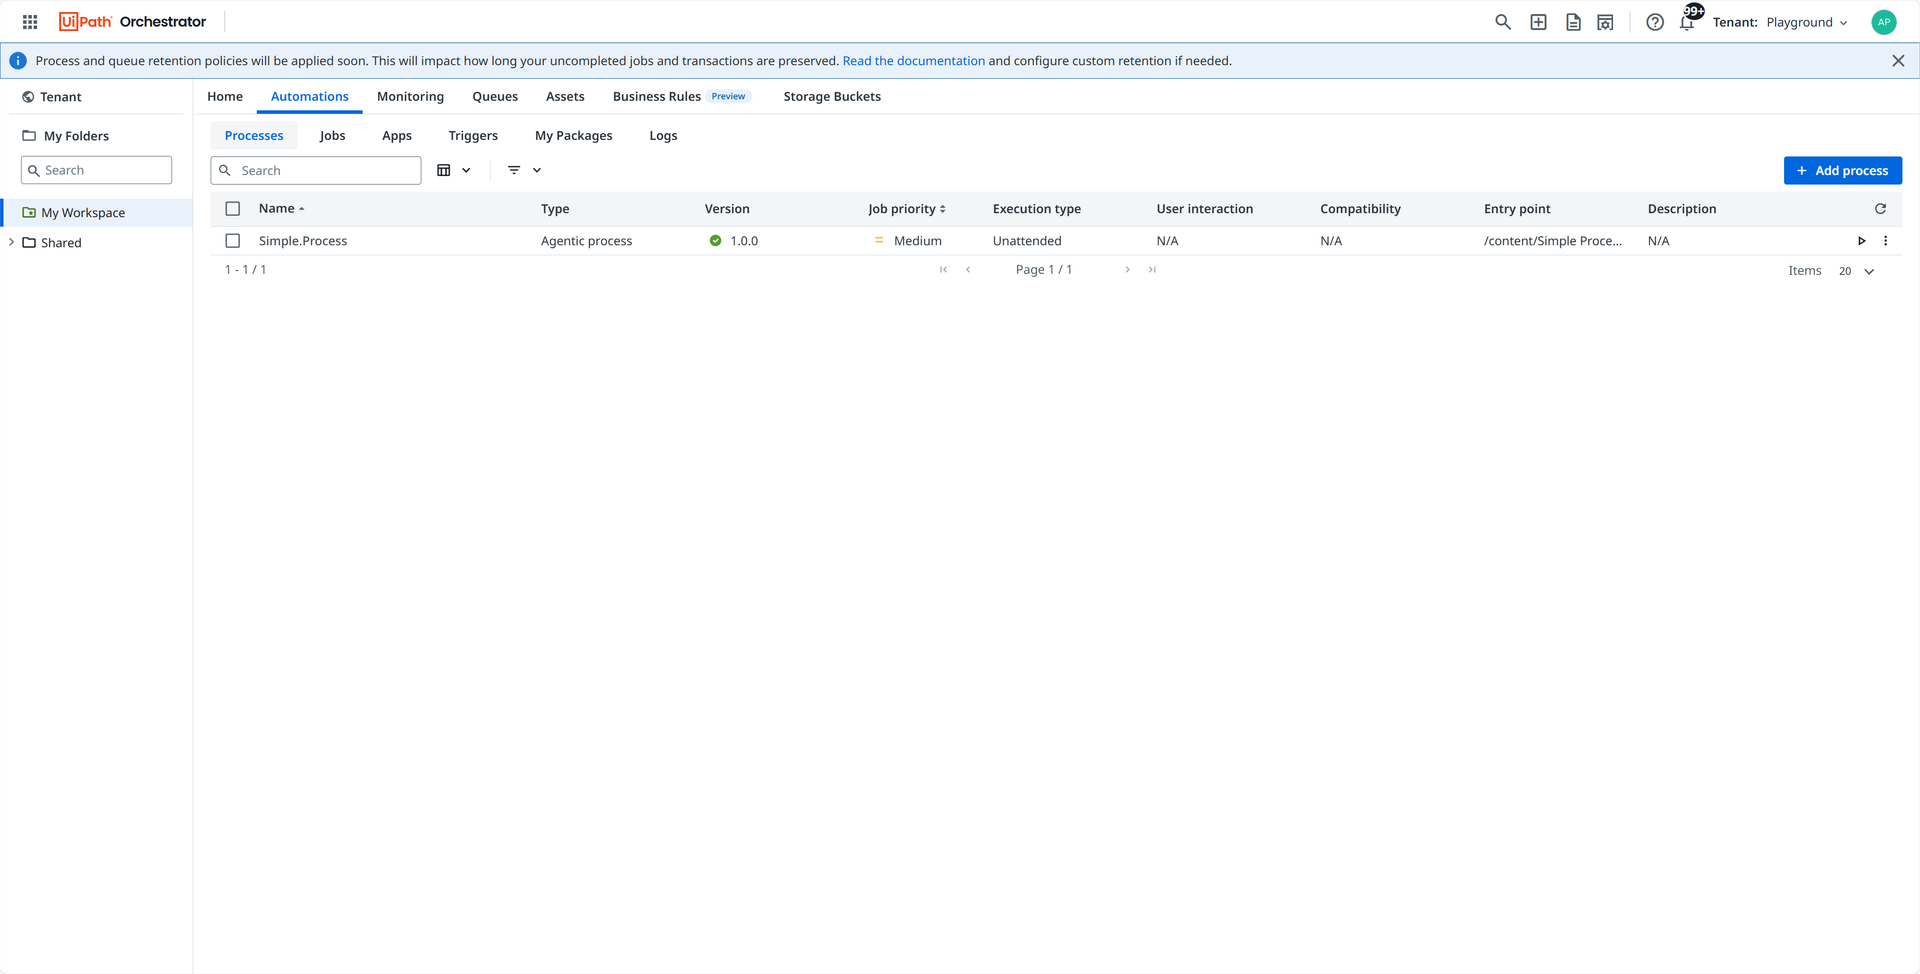Open the app launcher grid icon
Image resolution: width=1920 pixels, height=974 pixels.
[30, 22]
